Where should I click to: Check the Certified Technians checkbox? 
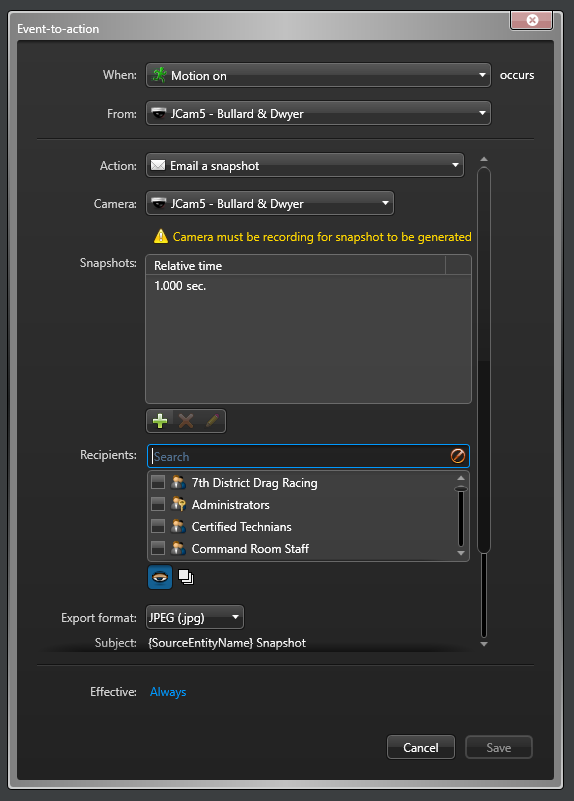pos(158,526)
